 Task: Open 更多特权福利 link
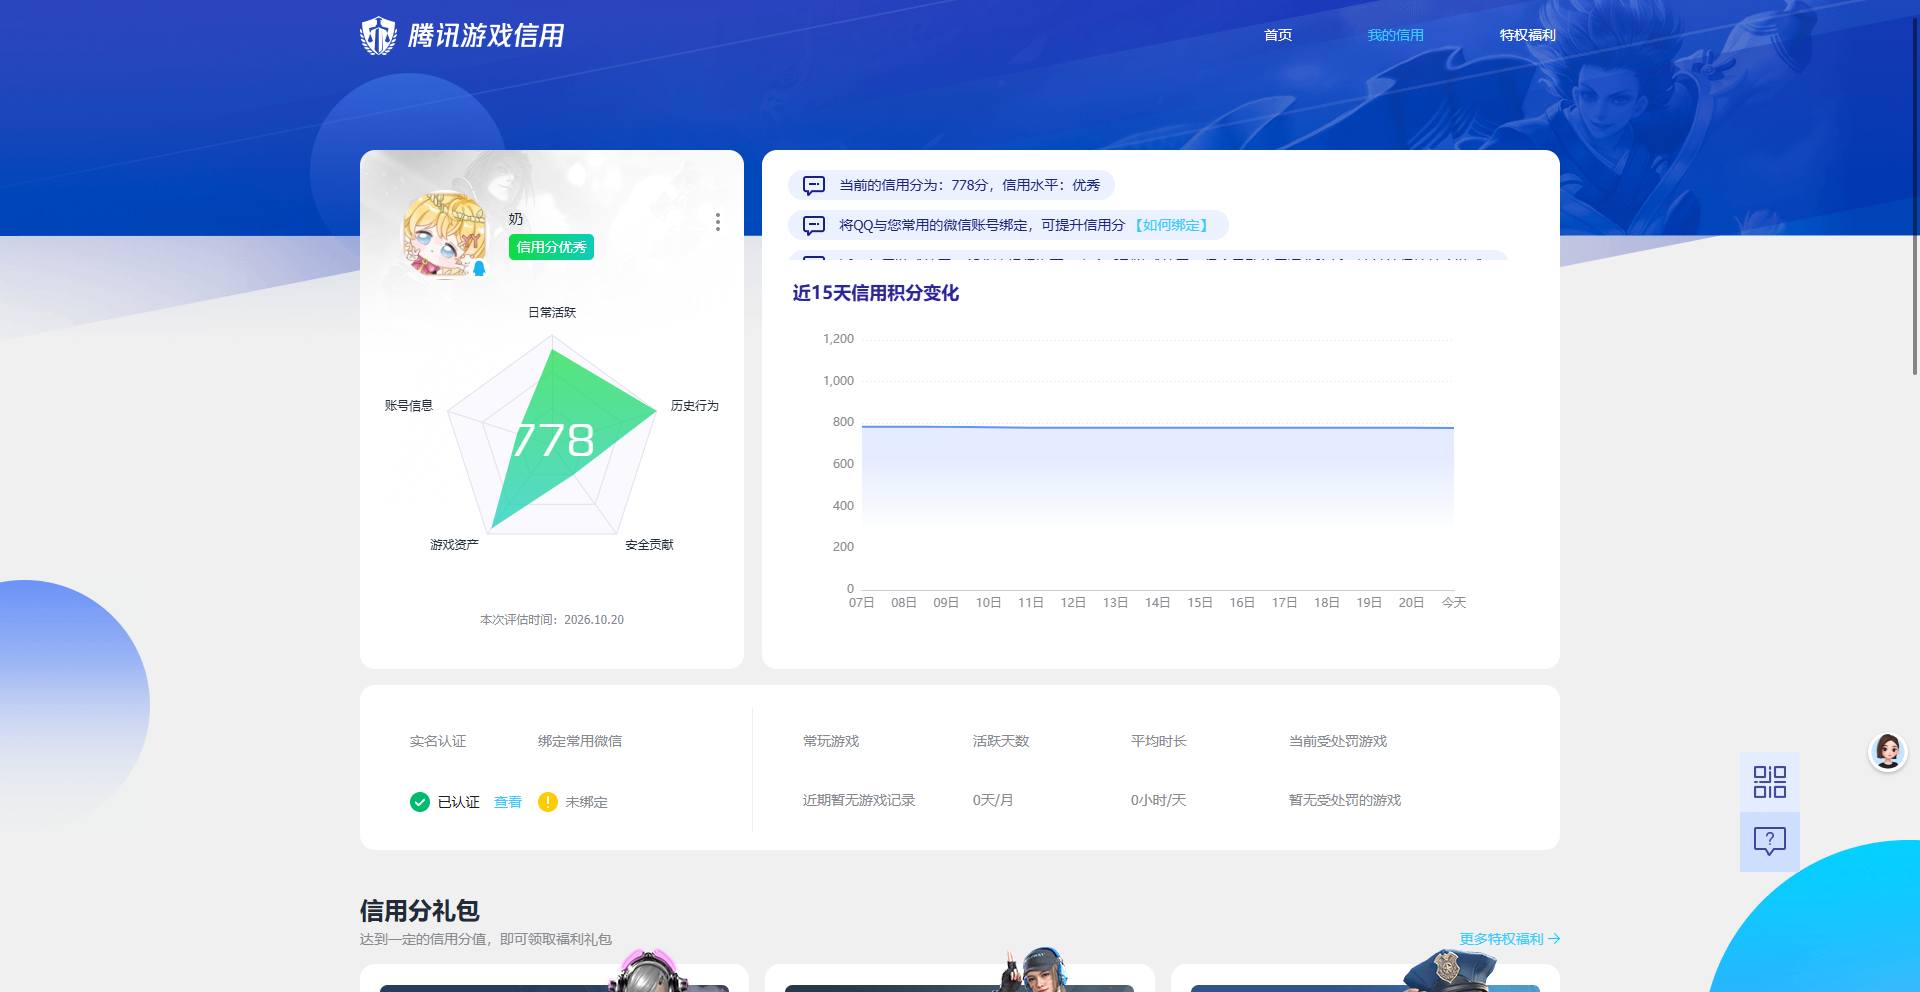tap(1509, 939)
